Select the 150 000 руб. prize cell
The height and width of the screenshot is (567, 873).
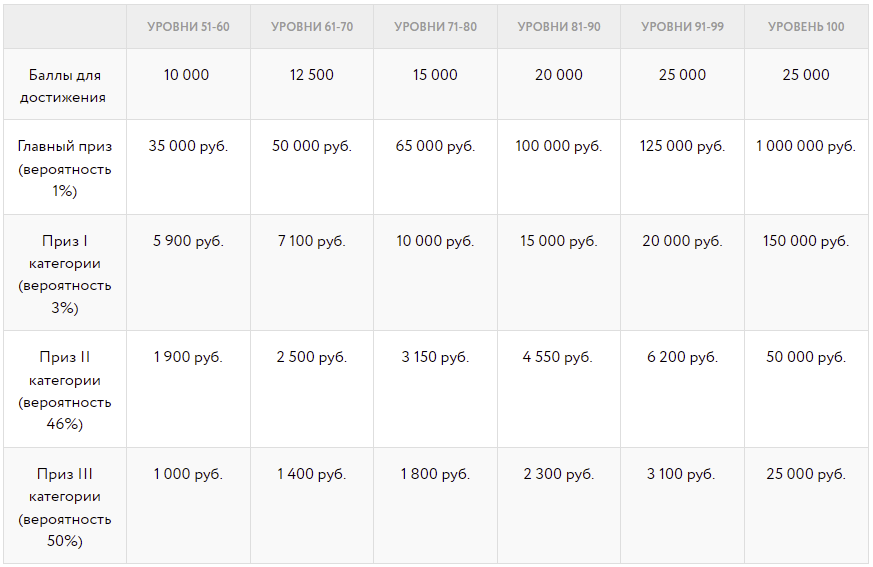coord(806,241)
